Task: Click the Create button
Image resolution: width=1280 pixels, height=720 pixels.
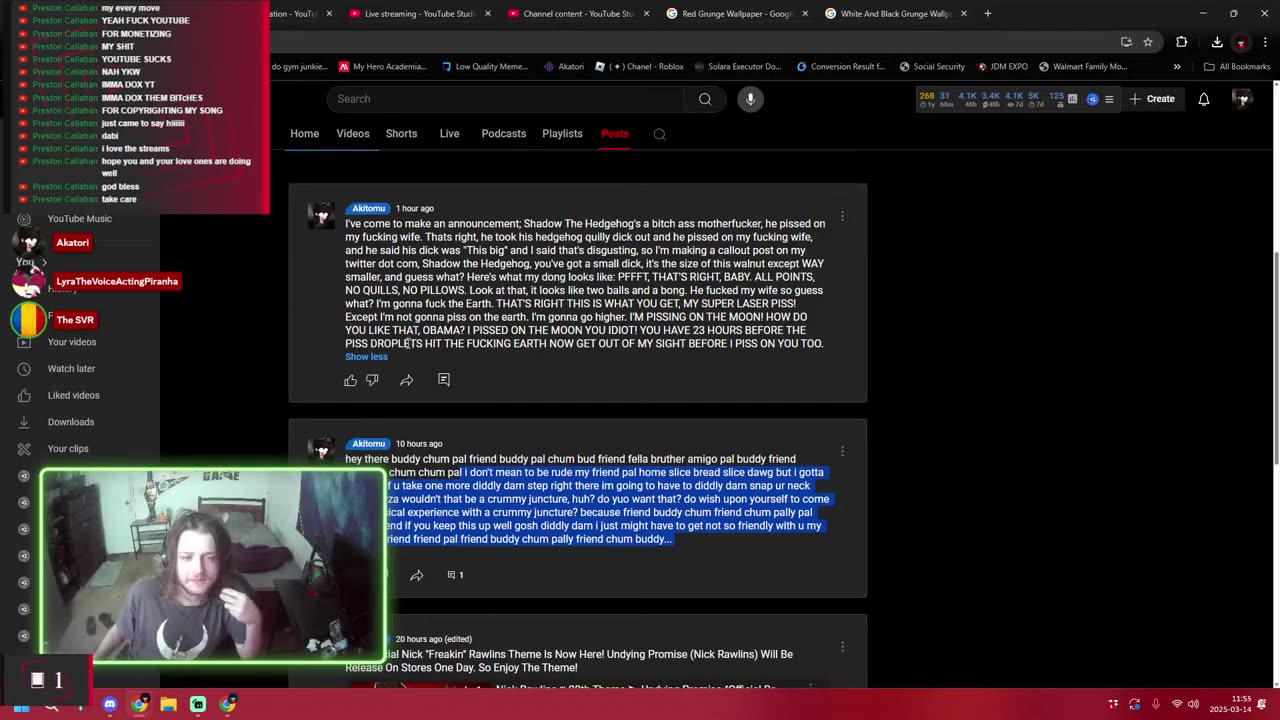Action: point(1152,99)
